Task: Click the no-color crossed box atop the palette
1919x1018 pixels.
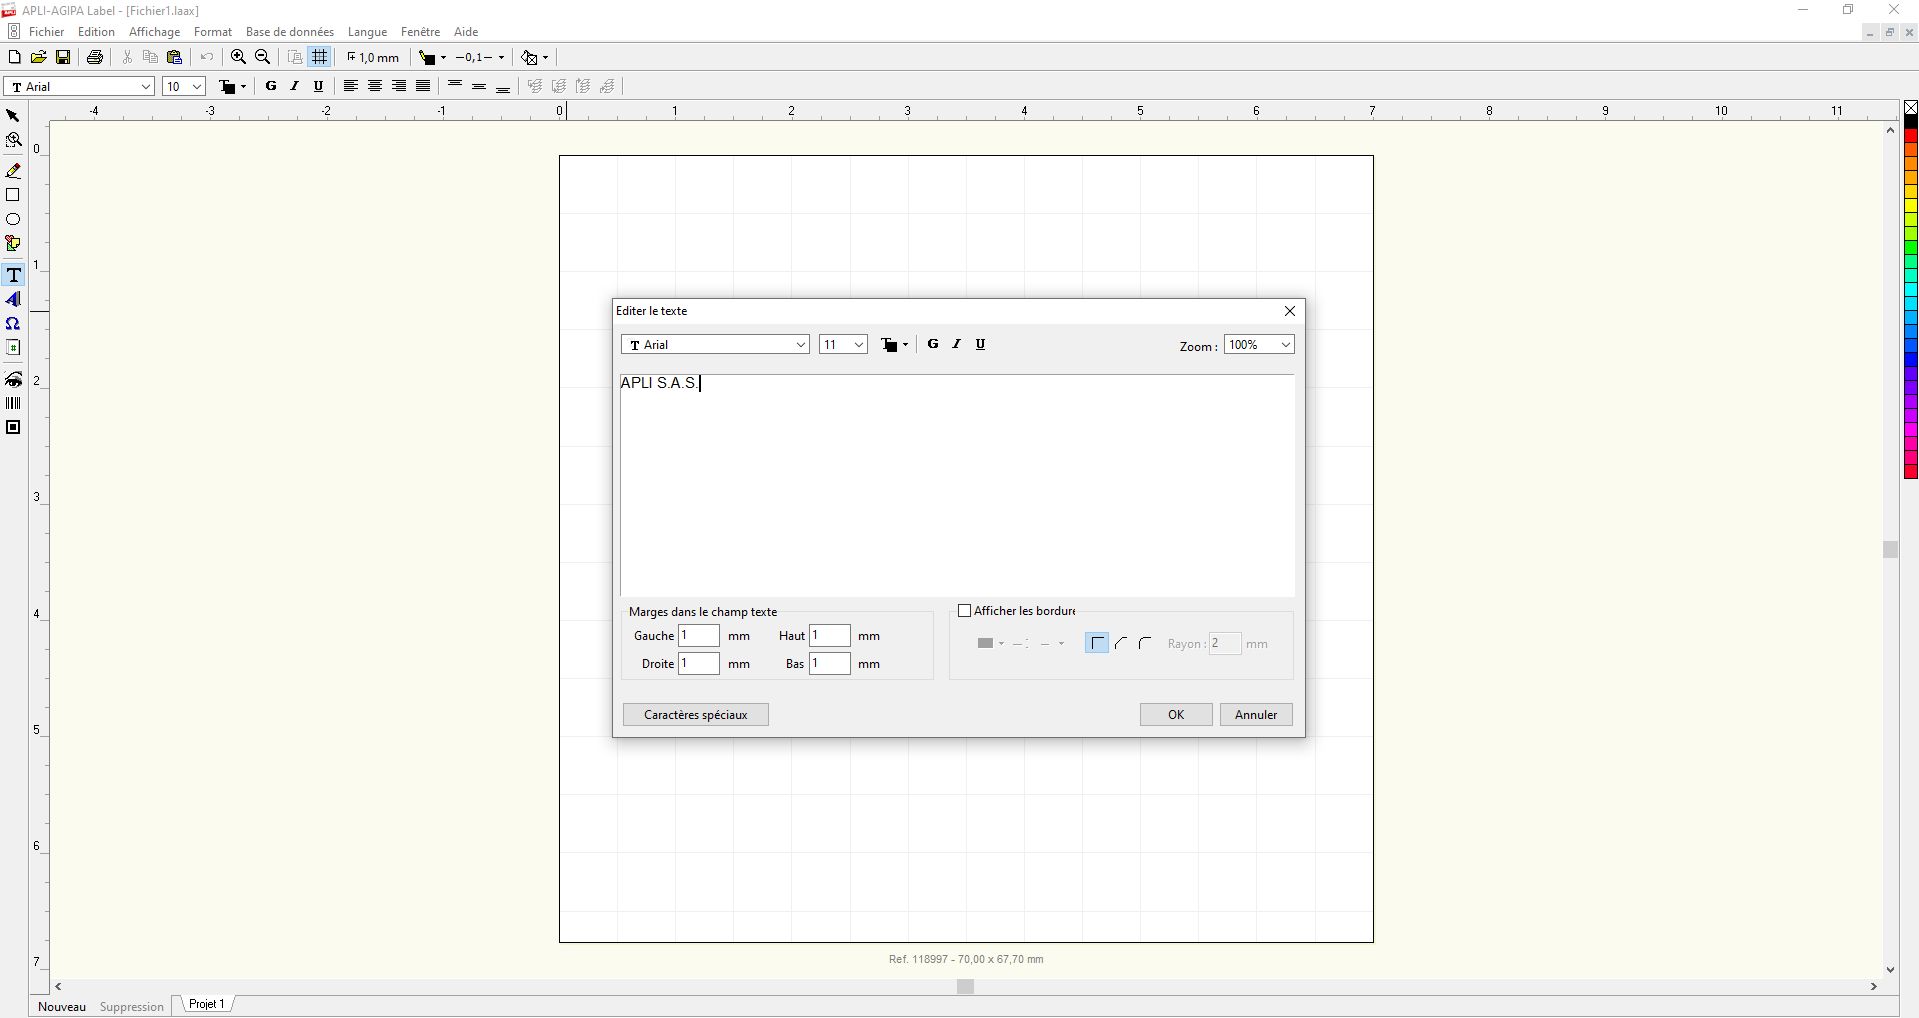Action: (1910, 108)
